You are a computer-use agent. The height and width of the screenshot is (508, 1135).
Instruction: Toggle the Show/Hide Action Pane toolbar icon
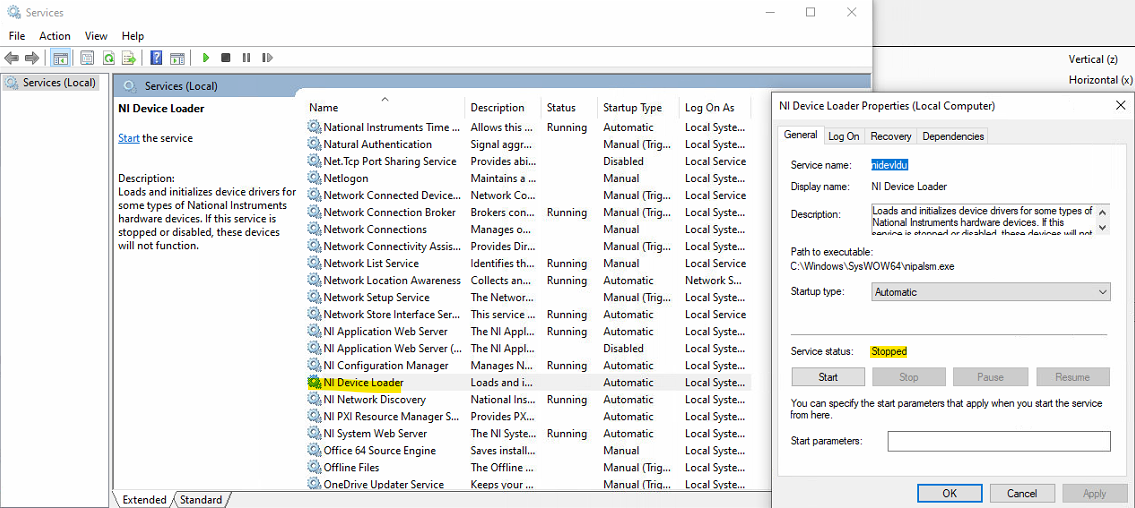pos(177,58)
